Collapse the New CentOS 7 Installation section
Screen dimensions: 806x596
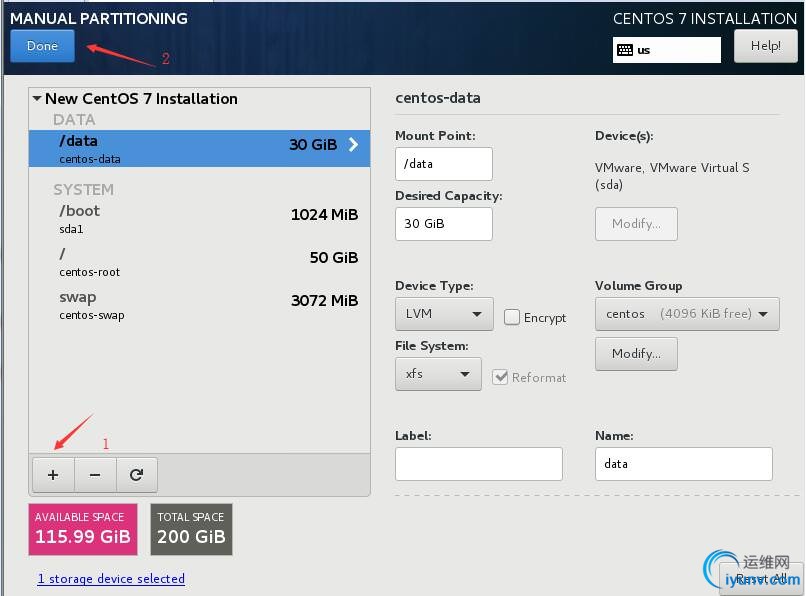[x=37, y=98]
